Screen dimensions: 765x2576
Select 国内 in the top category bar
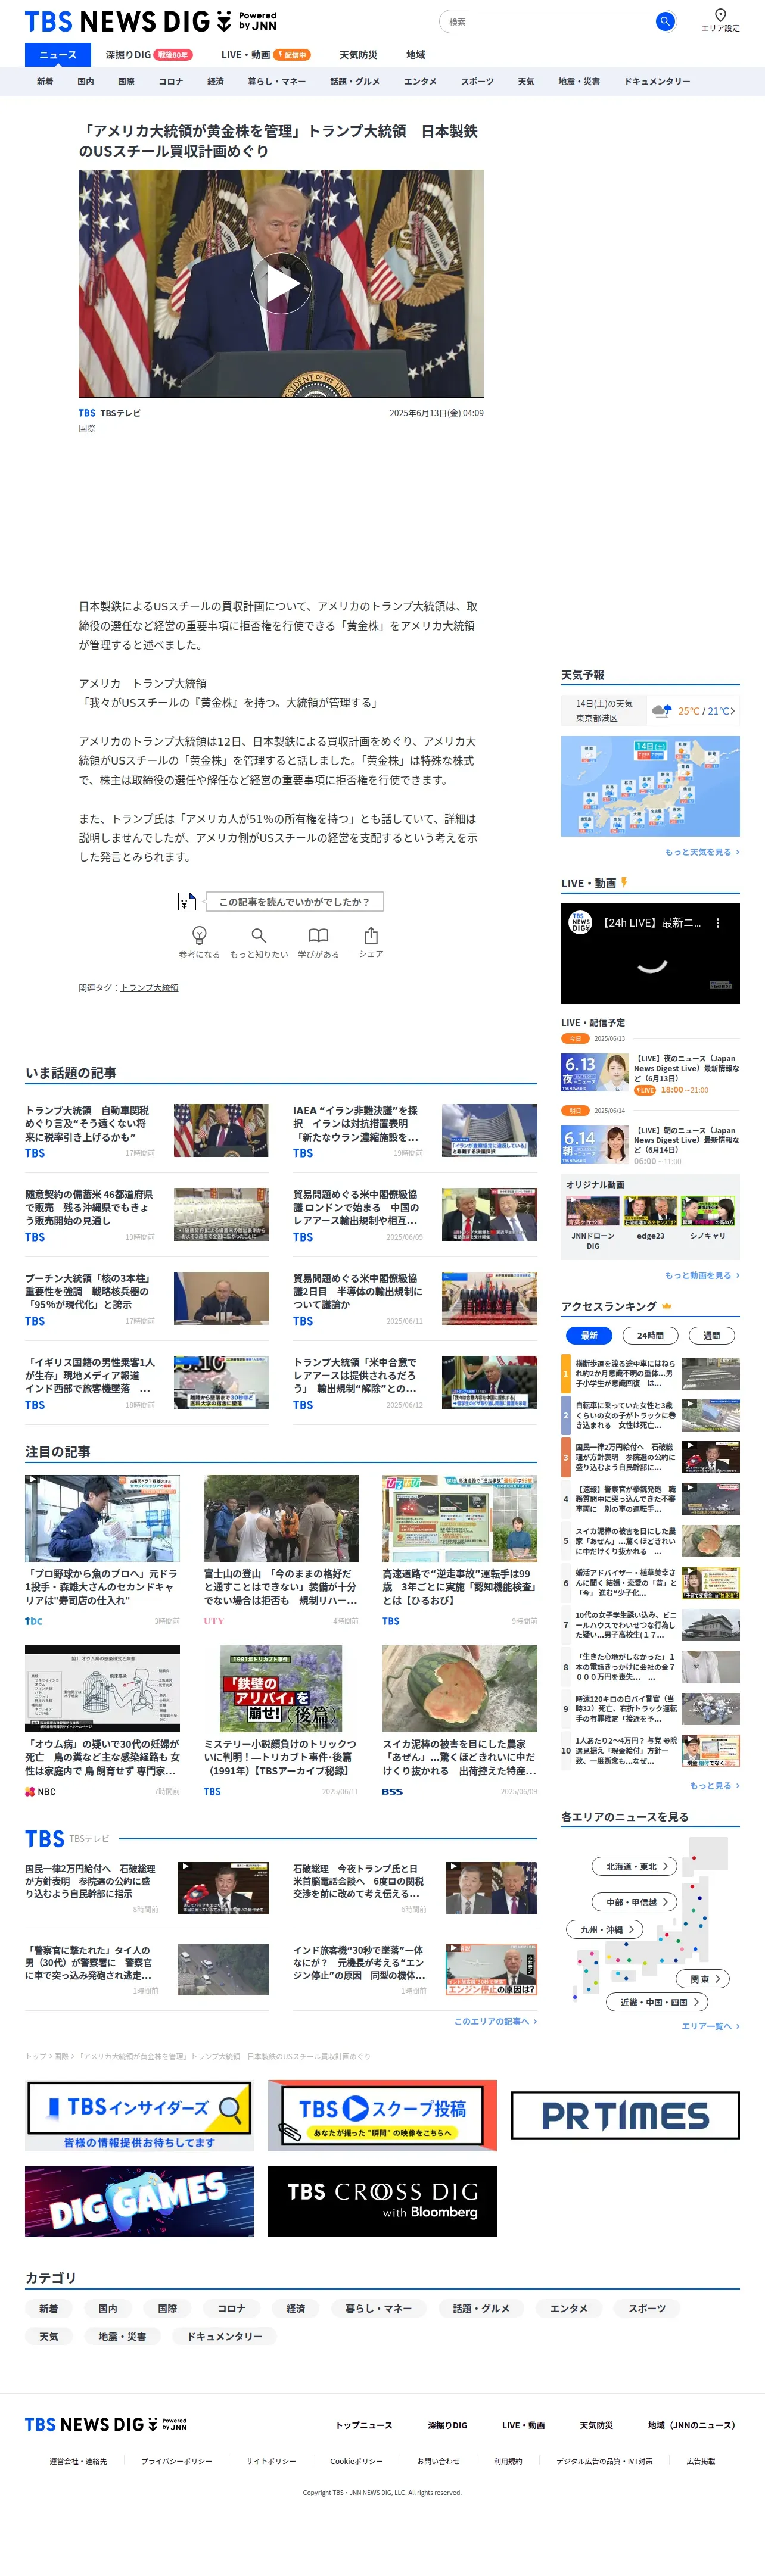[x=86, y=82]
